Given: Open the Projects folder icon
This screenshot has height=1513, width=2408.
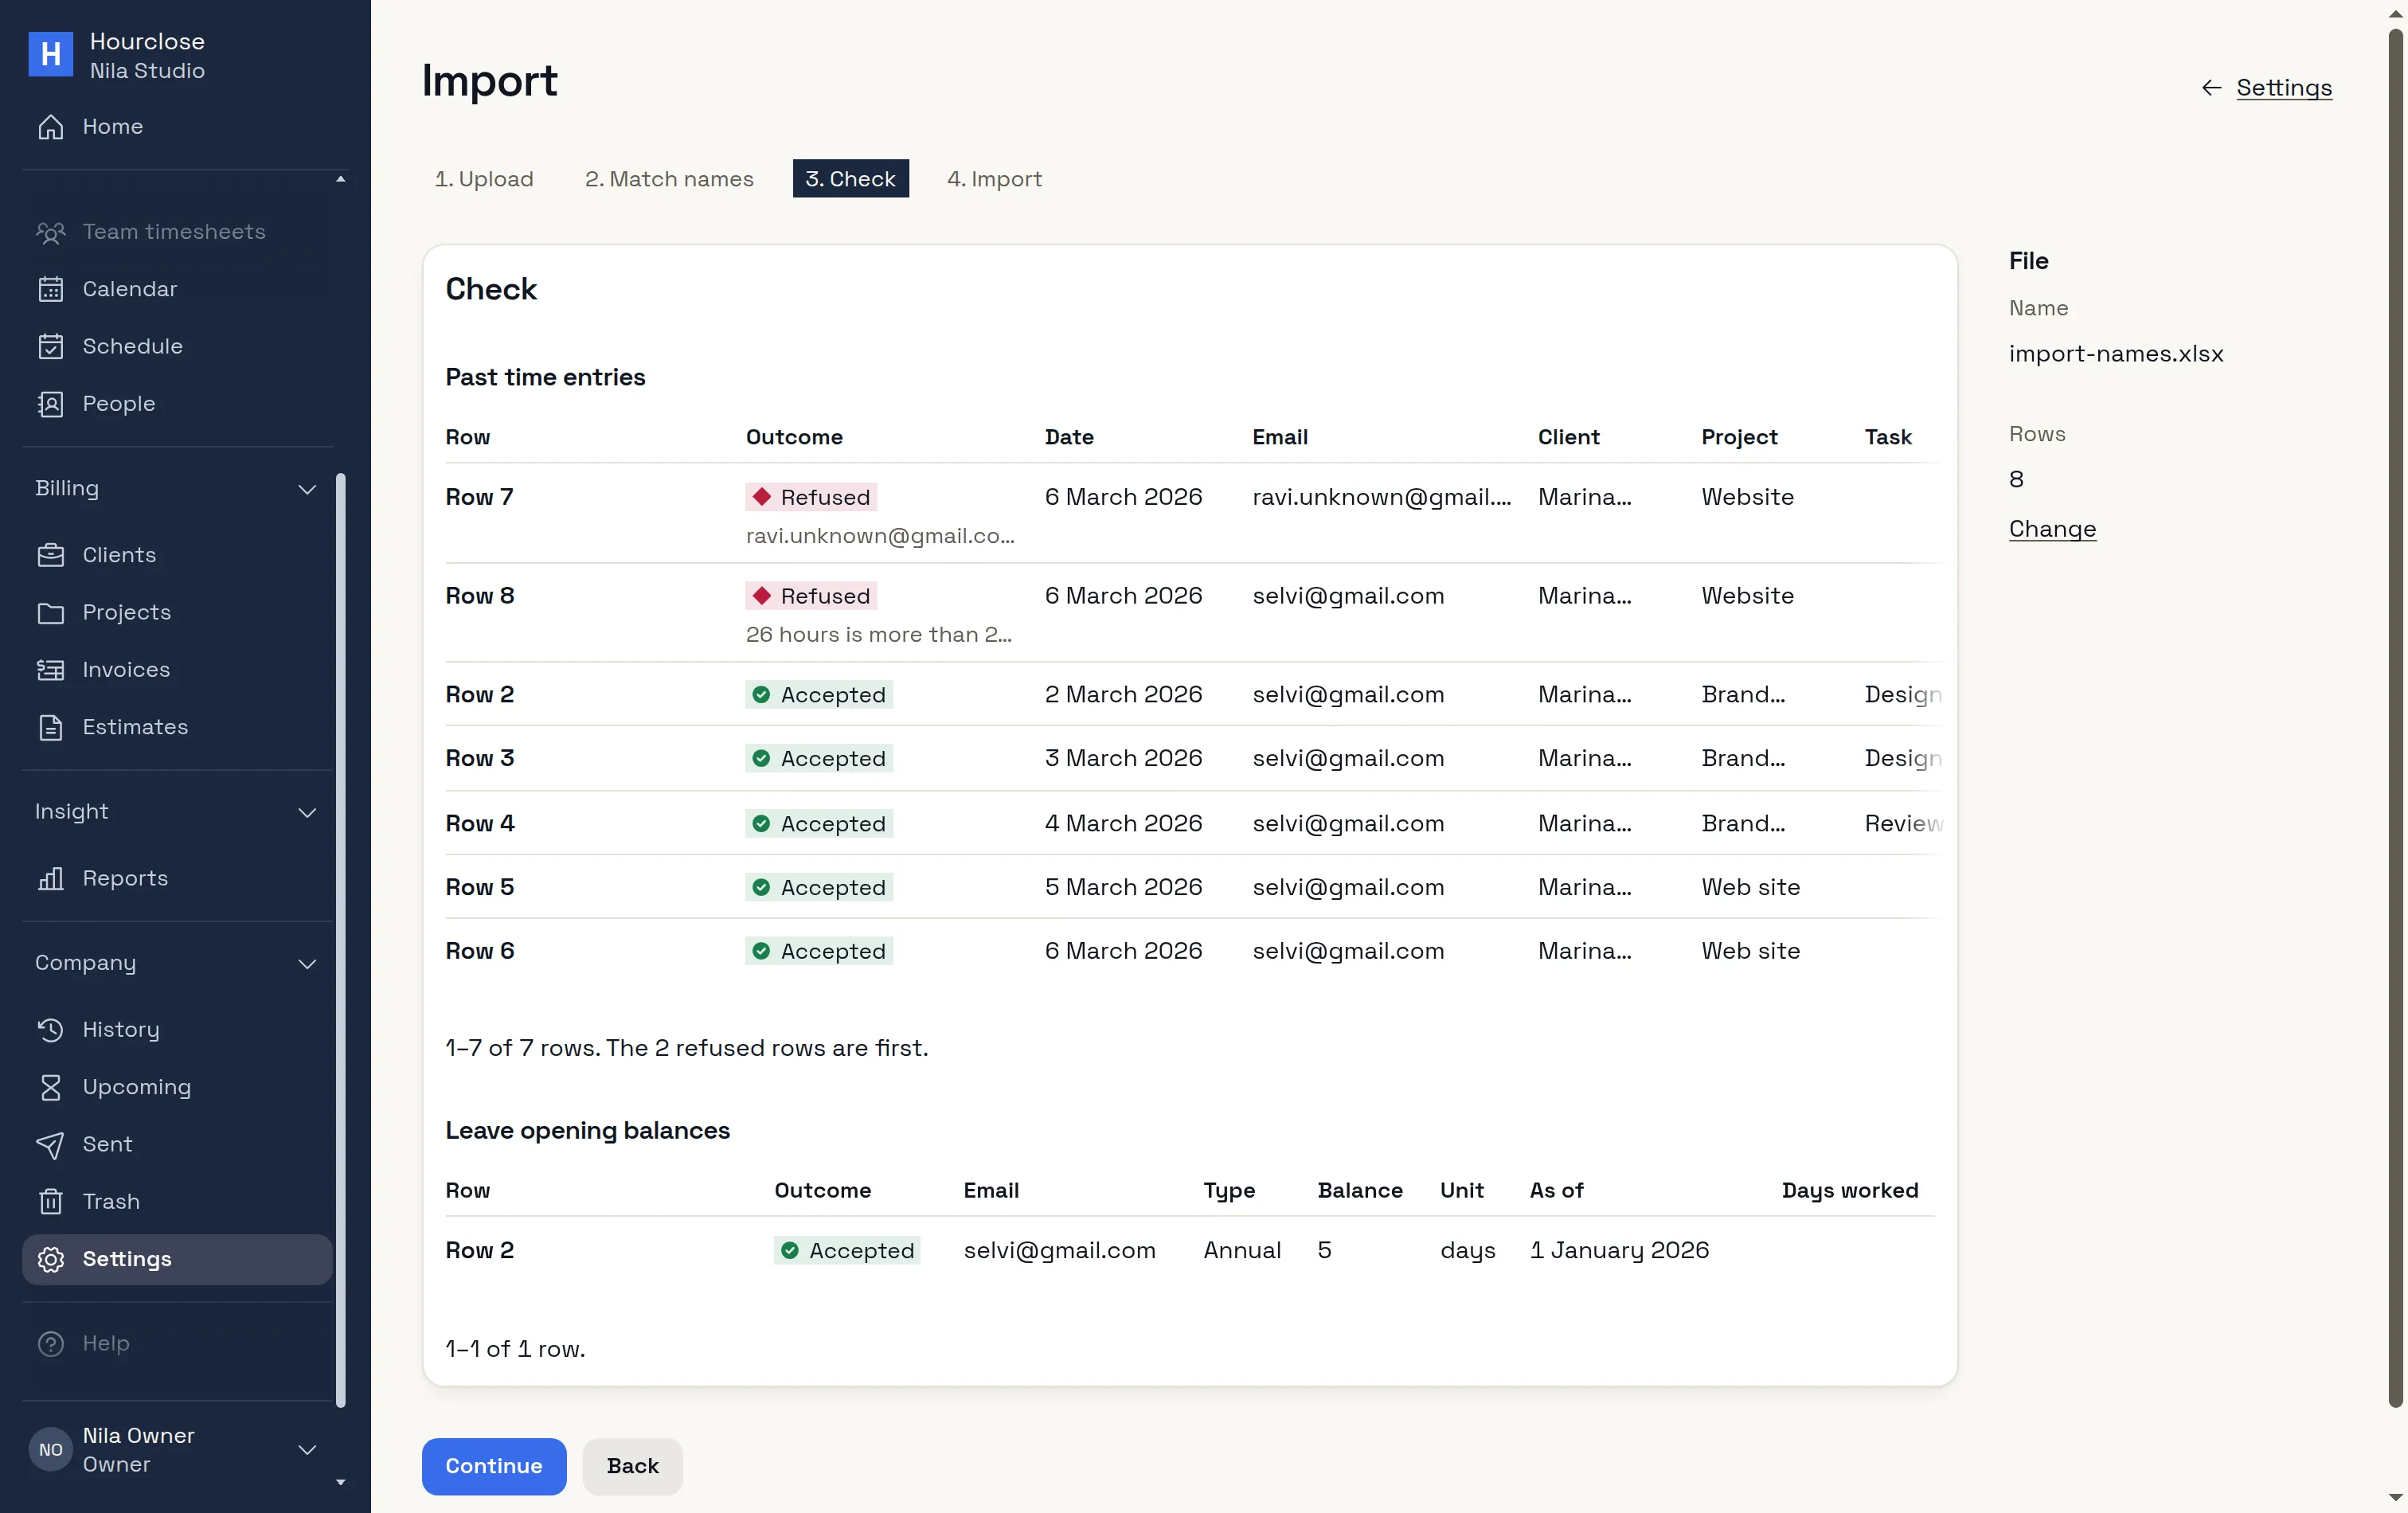Looking at the screenshot, I should click(x=50, y=612).
